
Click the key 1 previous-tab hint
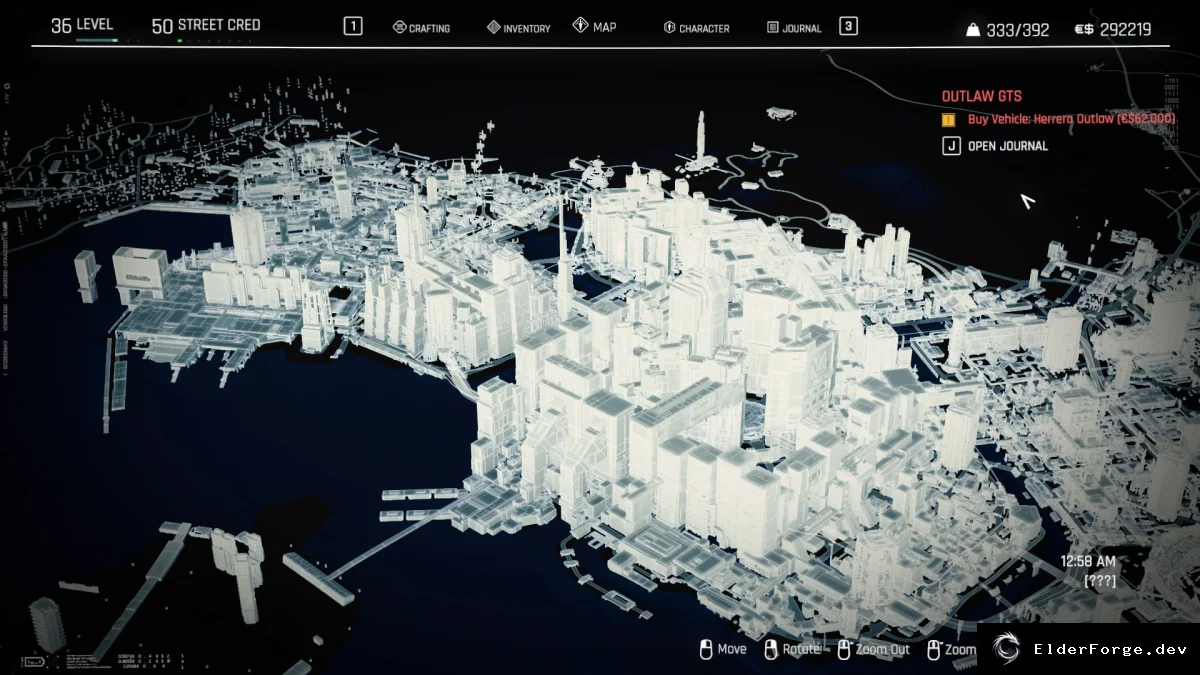click(x=353, y=26)
